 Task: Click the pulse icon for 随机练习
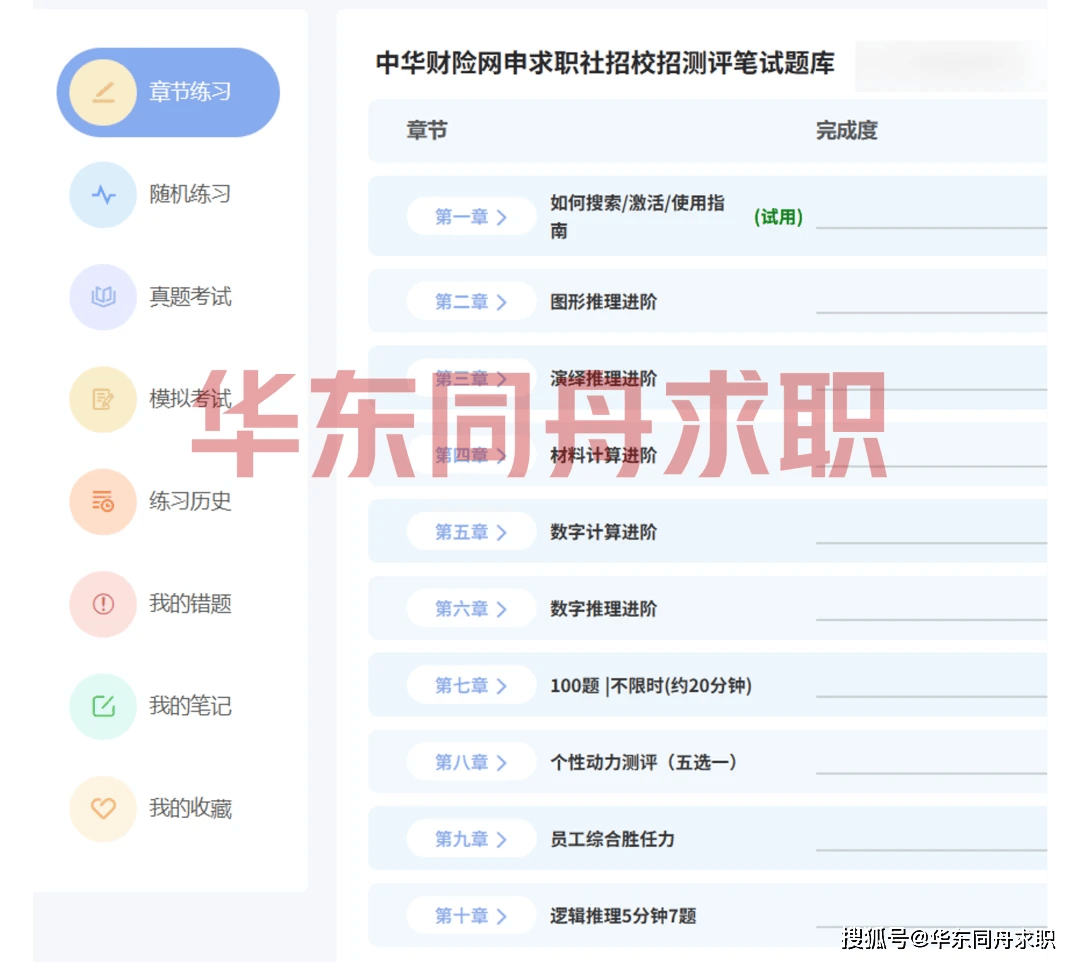103,195
